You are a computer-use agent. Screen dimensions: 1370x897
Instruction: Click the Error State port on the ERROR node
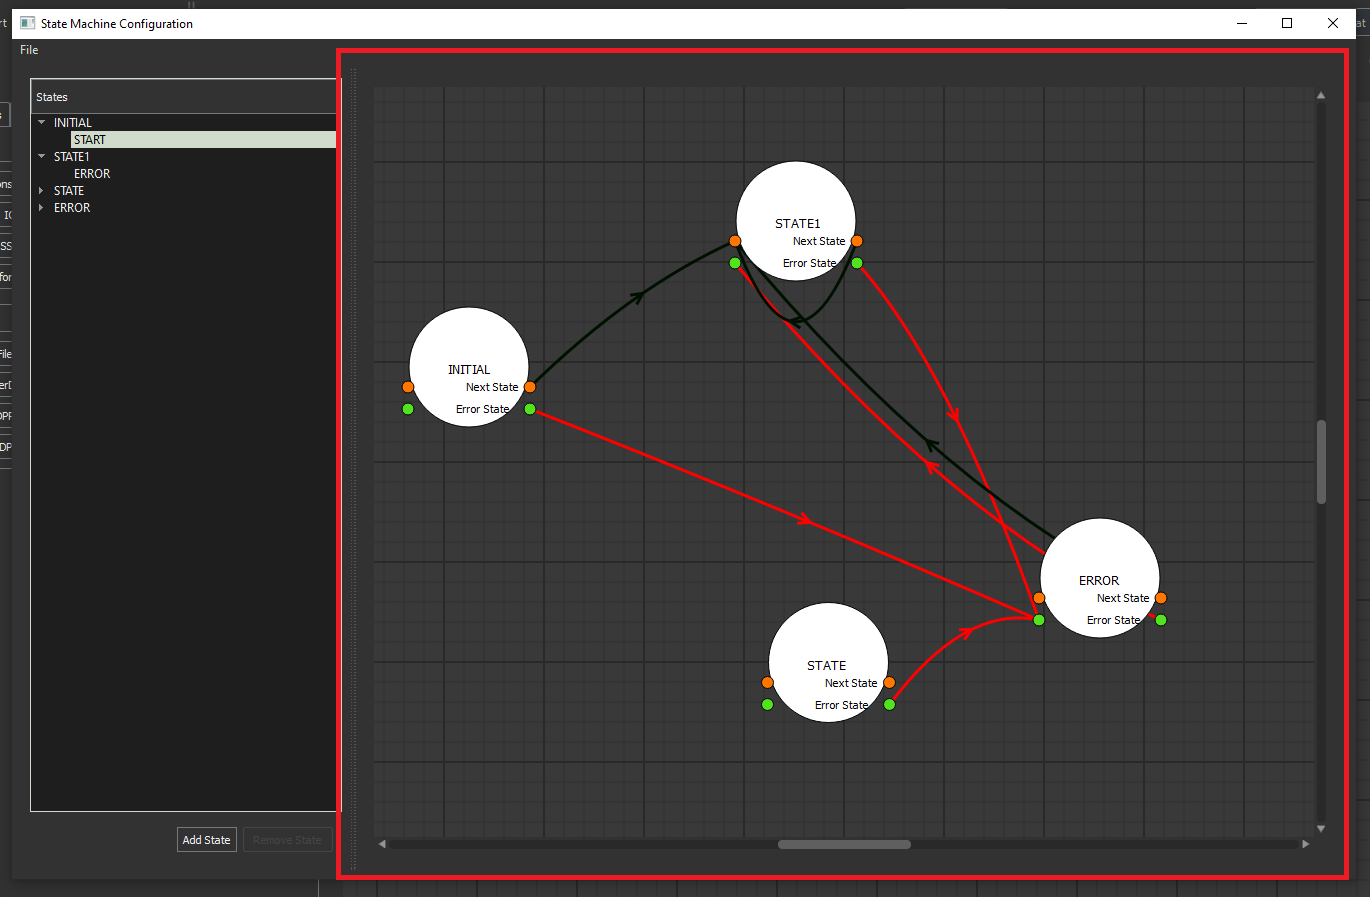(1160, 619)
